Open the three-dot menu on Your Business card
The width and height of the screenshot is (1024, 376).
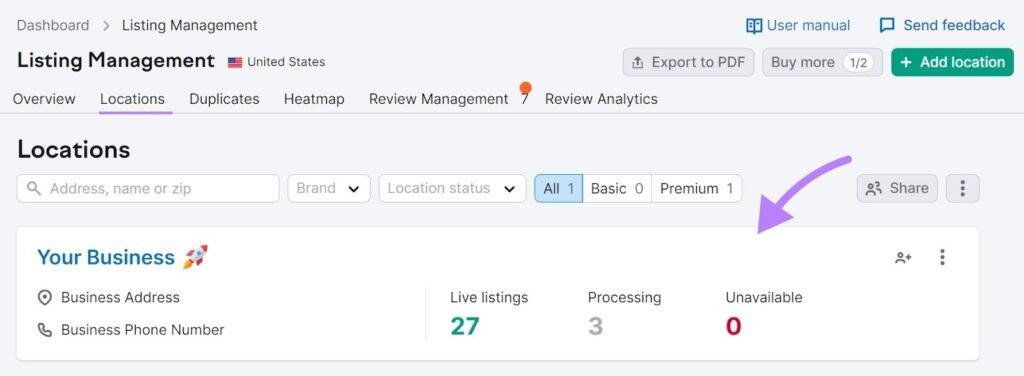point(942,257)
